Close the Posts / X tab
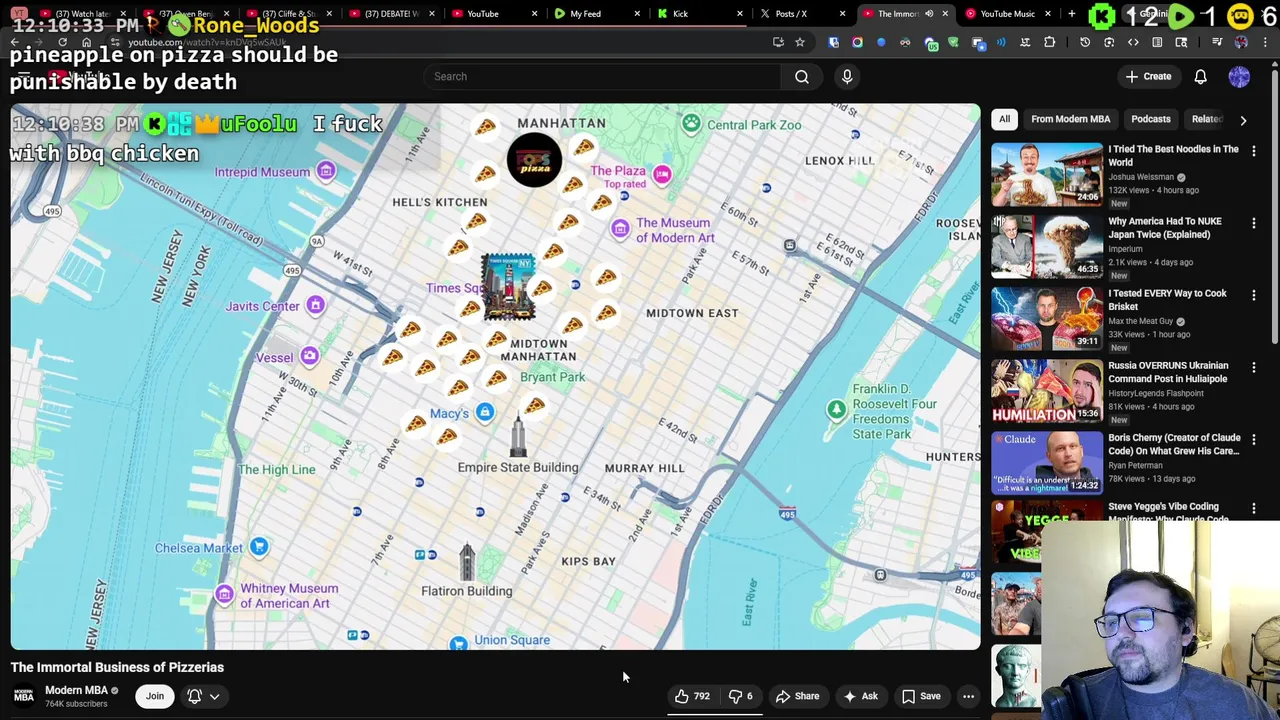 (x=842, y=14)
